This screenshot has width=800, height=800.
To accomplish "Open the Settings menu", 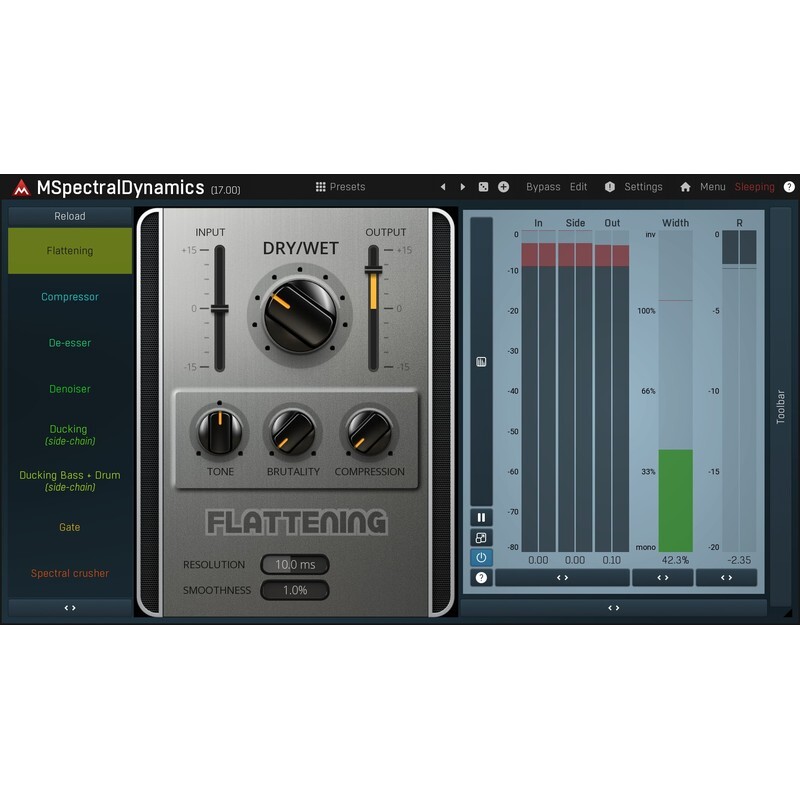I will point(634,187).
